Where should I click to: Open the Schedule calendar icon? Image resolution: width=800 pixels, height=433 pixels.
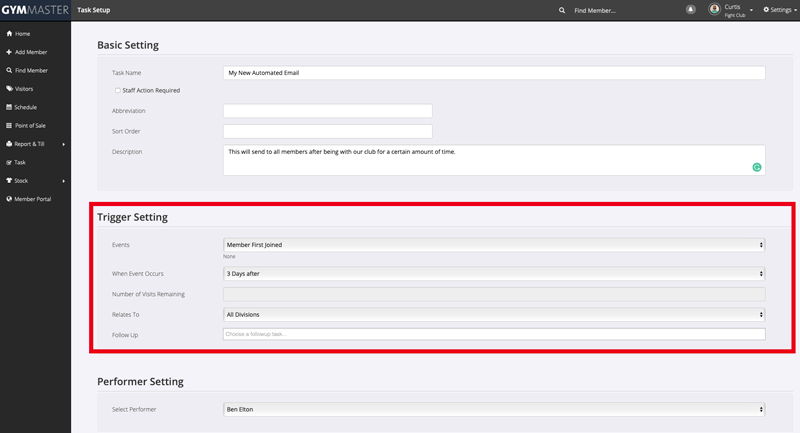point(9,107)
